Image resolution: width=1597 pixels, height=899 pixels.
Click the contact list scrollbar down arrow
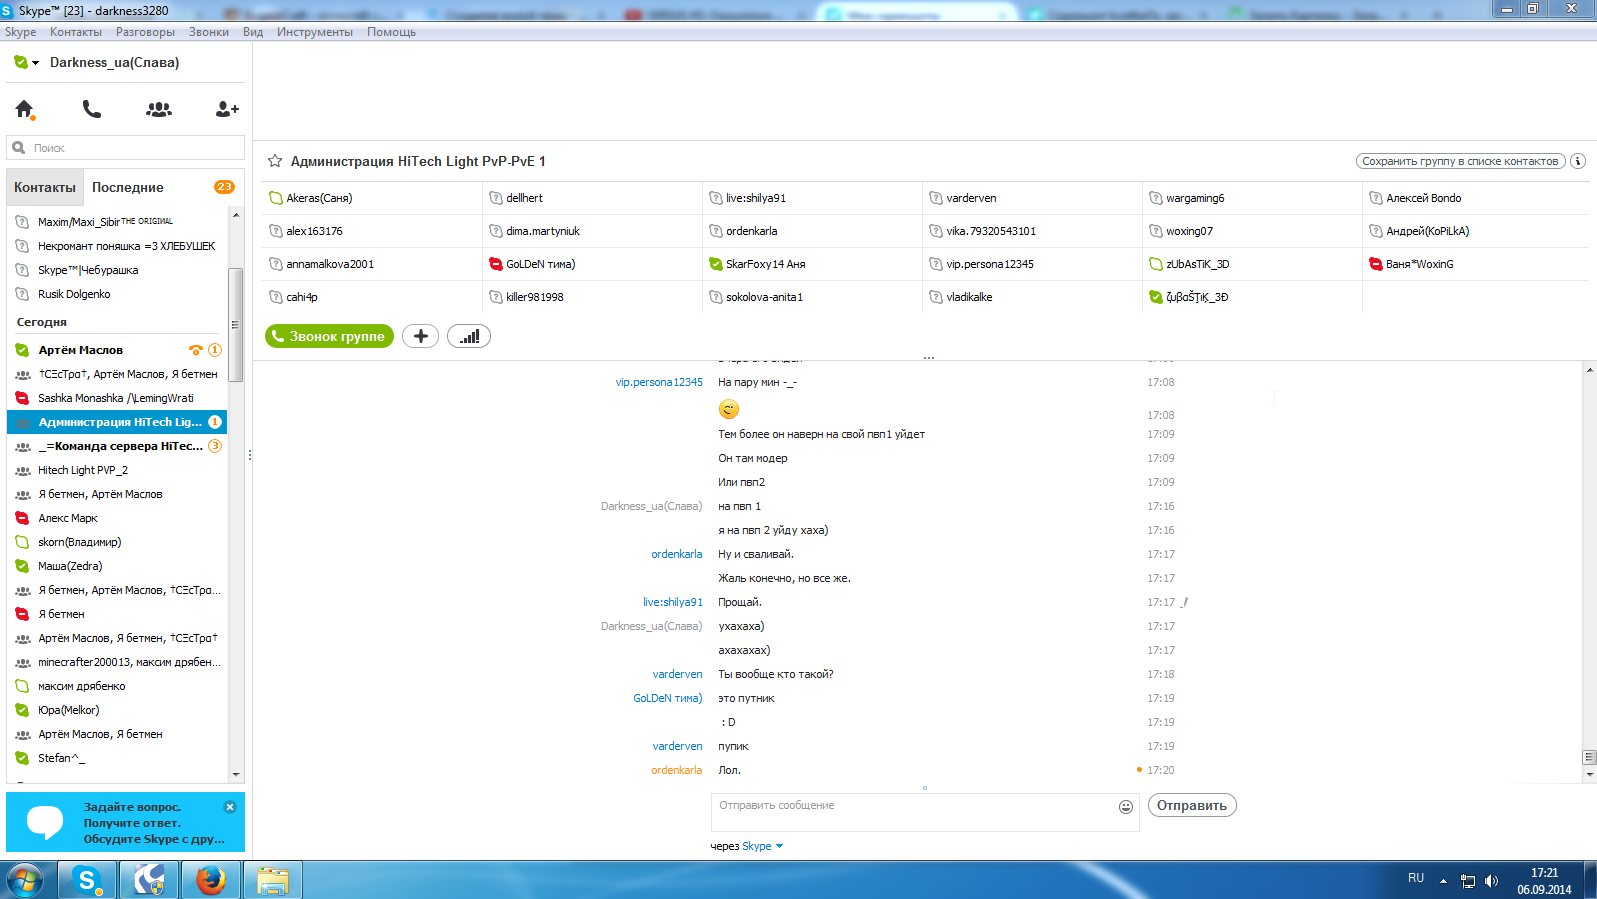[236, 775]
